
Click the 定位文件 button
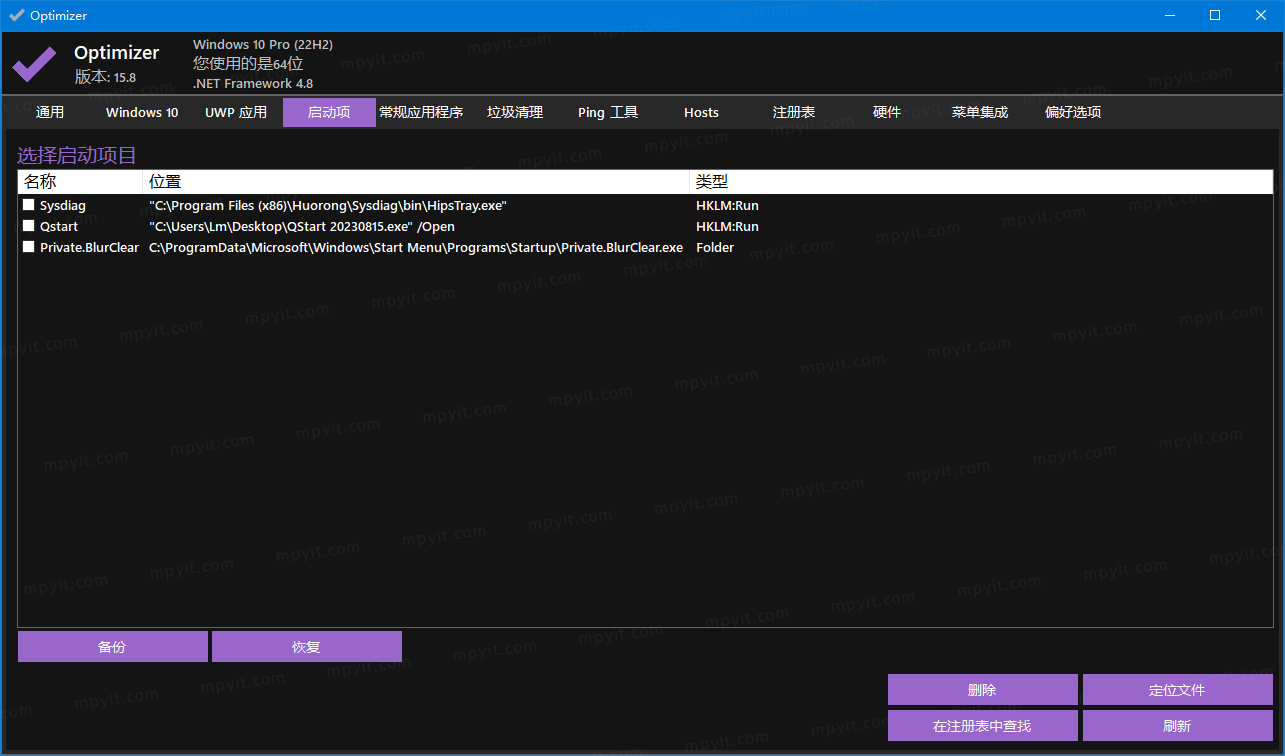(1177, 690)
